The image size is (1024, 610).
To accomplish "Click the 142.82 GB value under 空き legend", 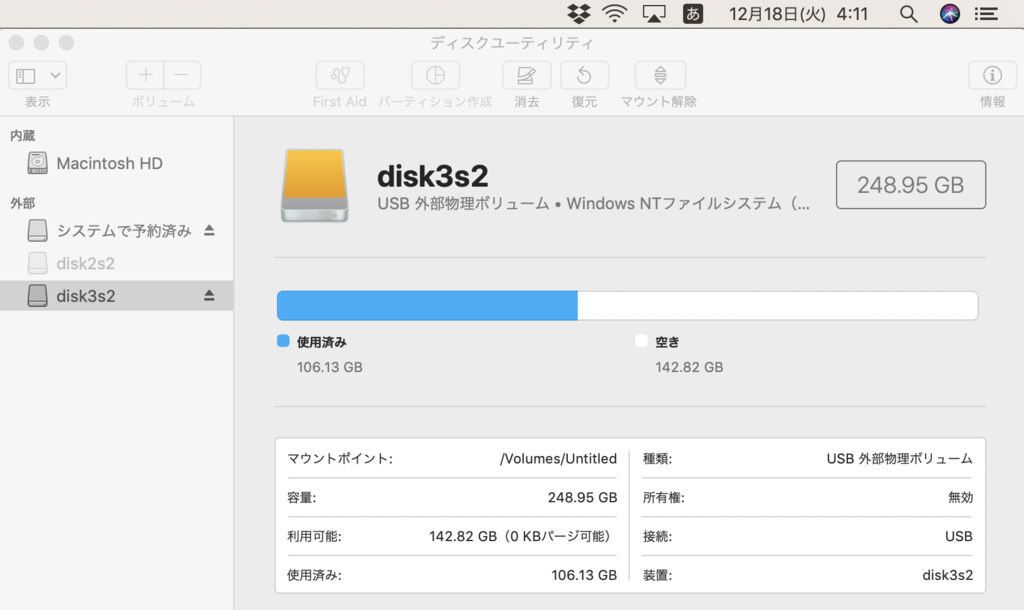I will pos(689,368).
